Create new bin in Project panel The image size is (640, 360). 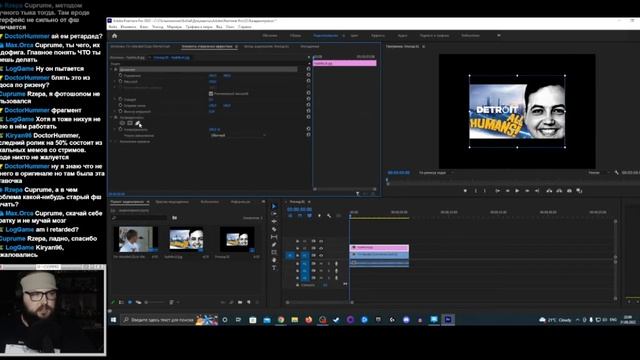240,302
